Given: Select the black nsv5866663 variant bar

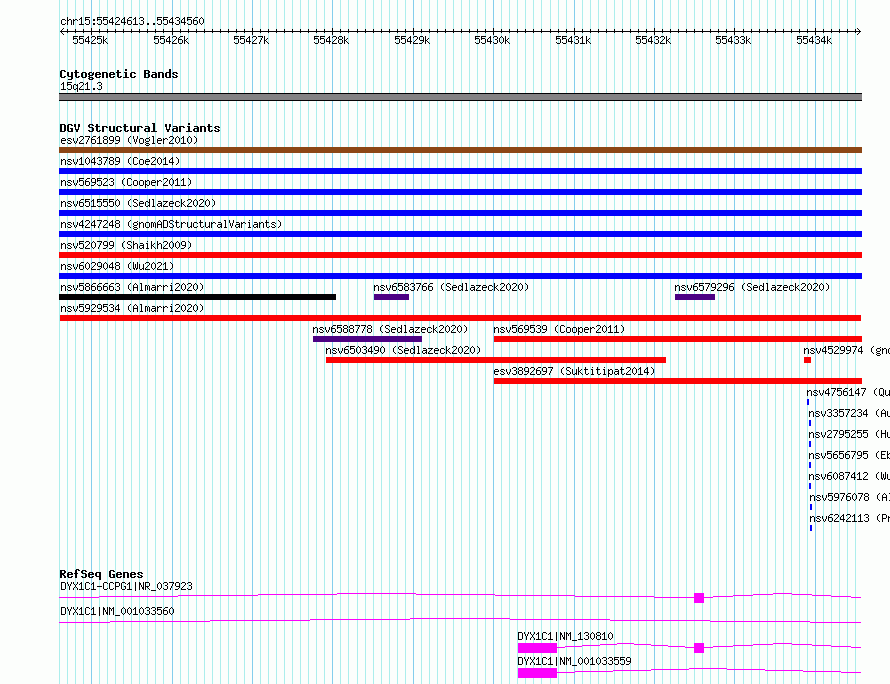Looking at the screenshot, I should [x=198, y=297].
